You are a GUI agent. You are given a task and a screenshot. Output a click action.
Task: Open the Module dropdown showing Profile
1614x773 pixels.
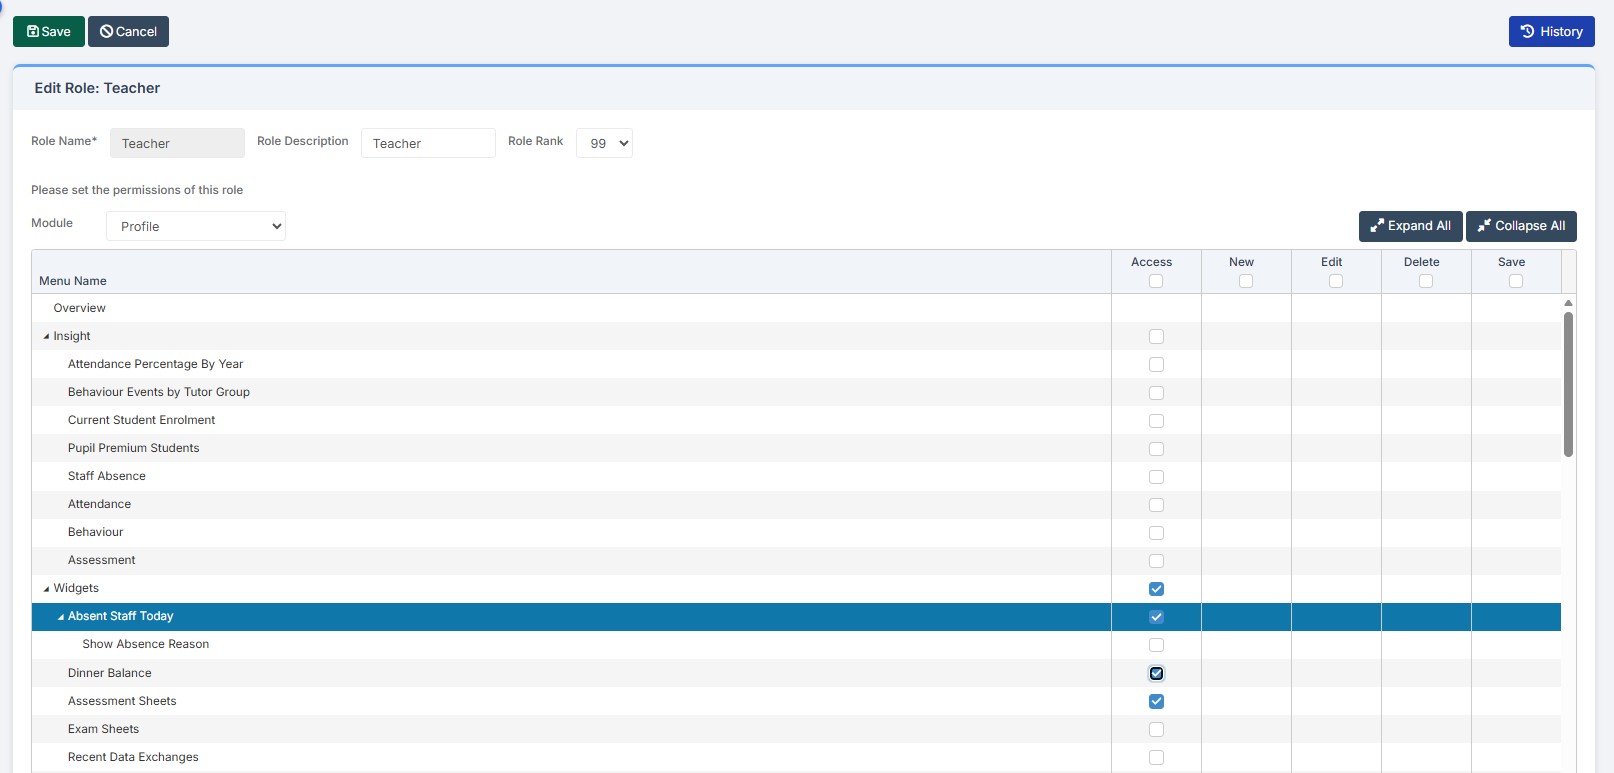point(196,226)
